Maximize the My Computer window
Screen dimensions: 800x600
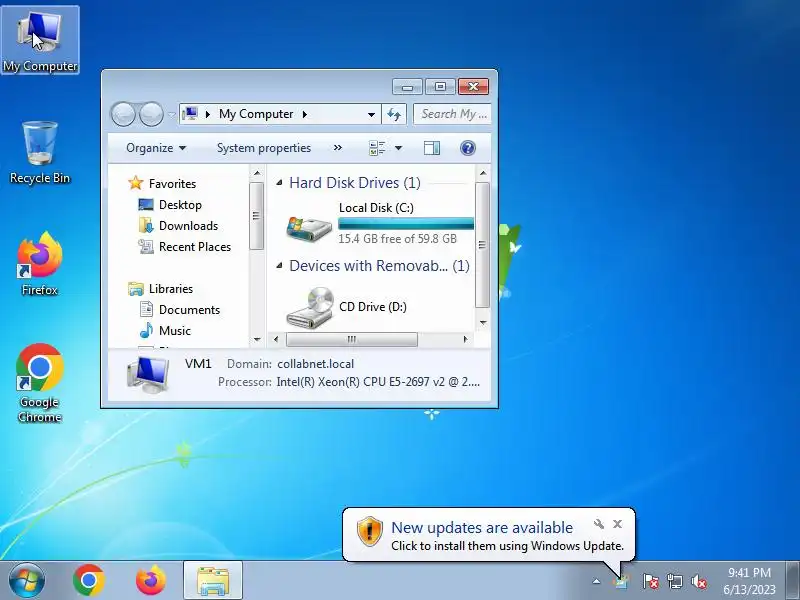[x=440, y=87]
